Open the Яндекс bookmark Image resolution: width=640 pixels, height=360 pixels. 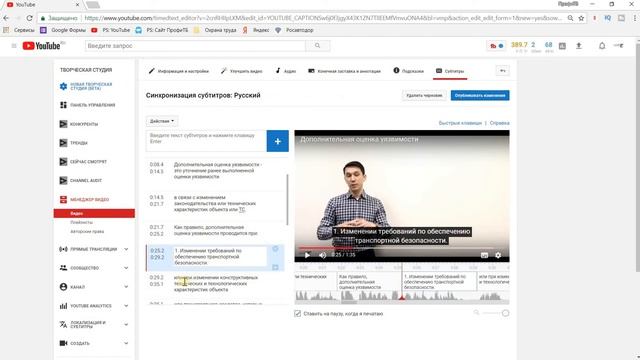click(x=256, y=30)
